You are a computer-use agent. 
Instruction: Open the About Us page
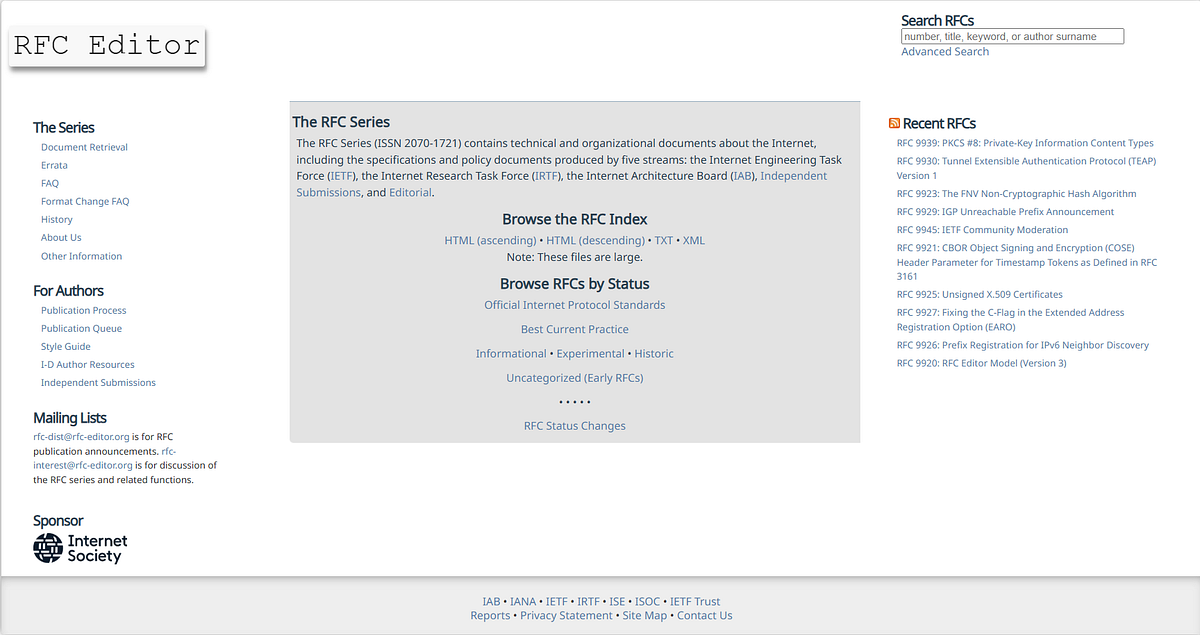pos(61,237)
